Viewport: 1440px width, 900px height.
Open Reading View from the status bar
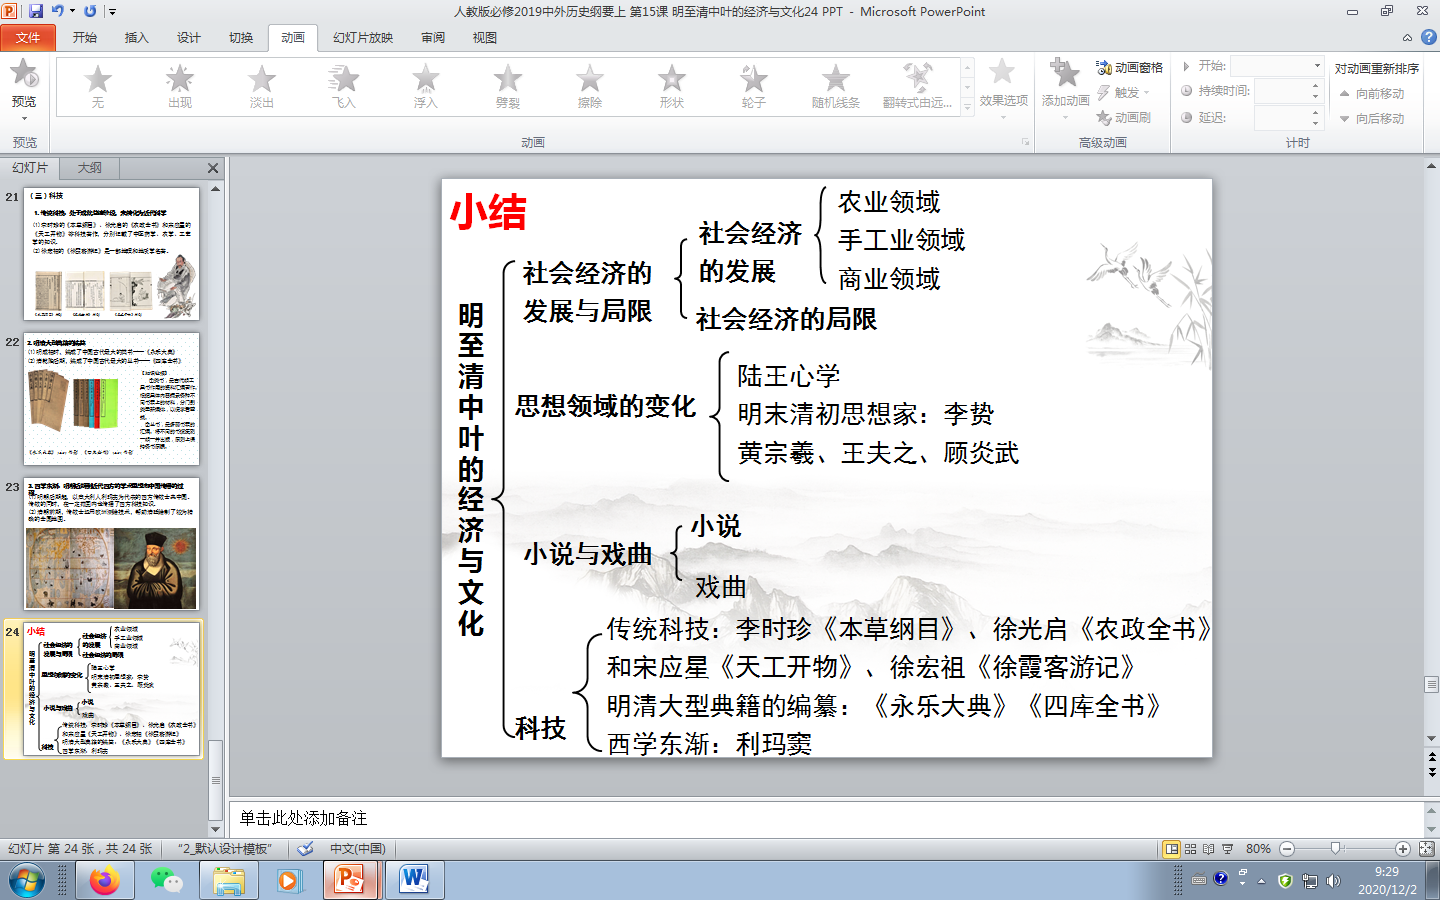pyautogui.click(x=1208, y=849)
